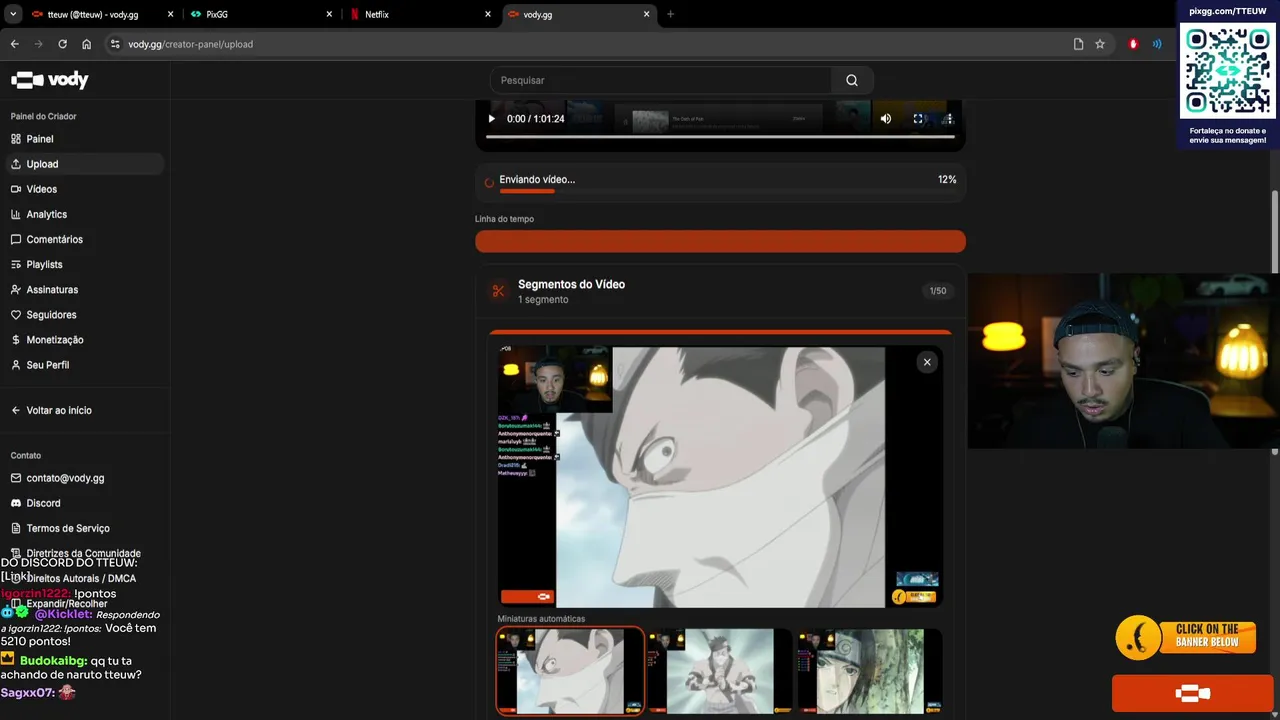Open a new browser tab
The image size is (1280, 720).
tap(670, 14)
